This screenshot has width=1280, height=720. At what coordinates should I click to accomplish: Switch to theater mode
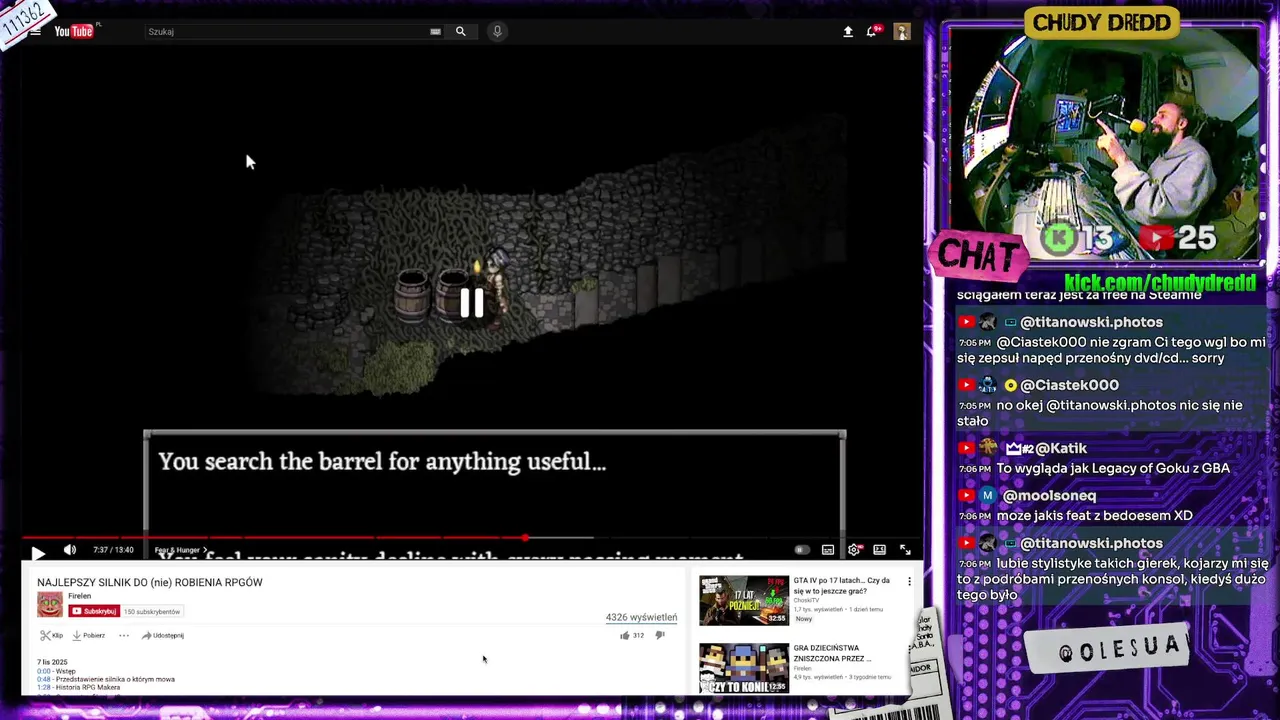click(880, 550)
